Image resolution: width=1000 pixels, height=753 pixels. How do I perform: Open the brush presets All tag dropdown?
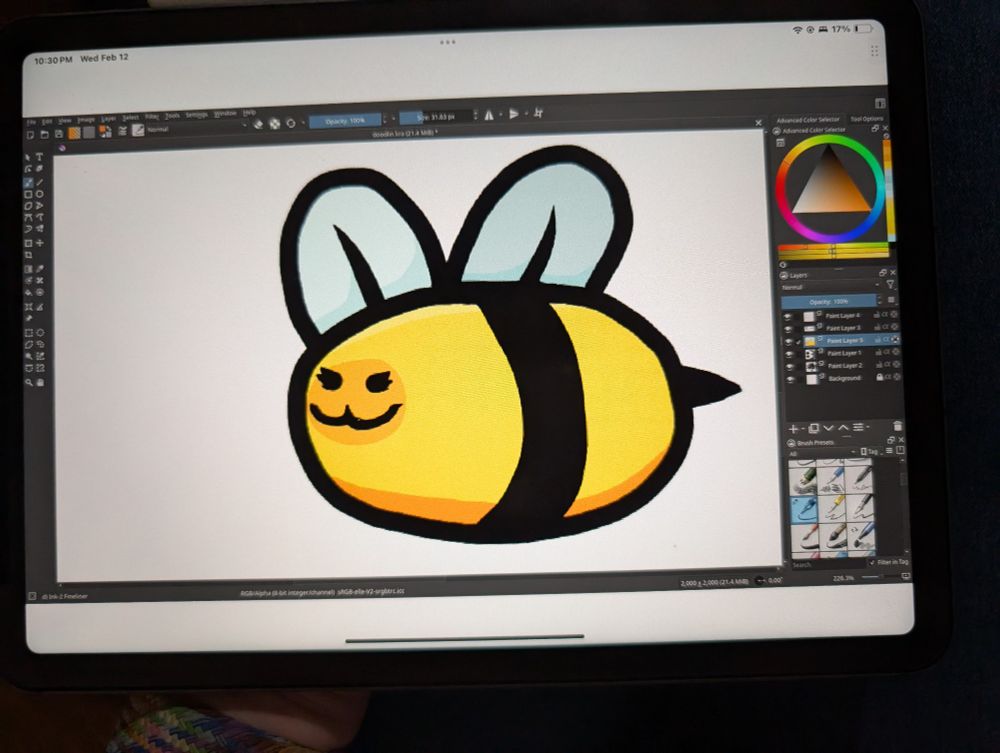click(x=822, y=453)
